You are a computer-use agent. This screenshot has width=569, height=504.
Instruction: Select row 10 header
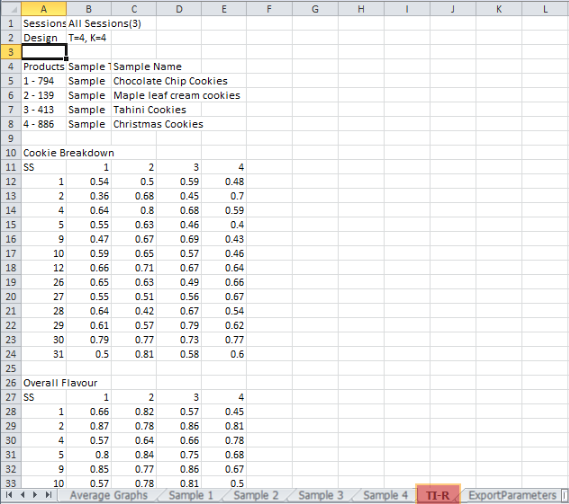[x=11, y=153]
